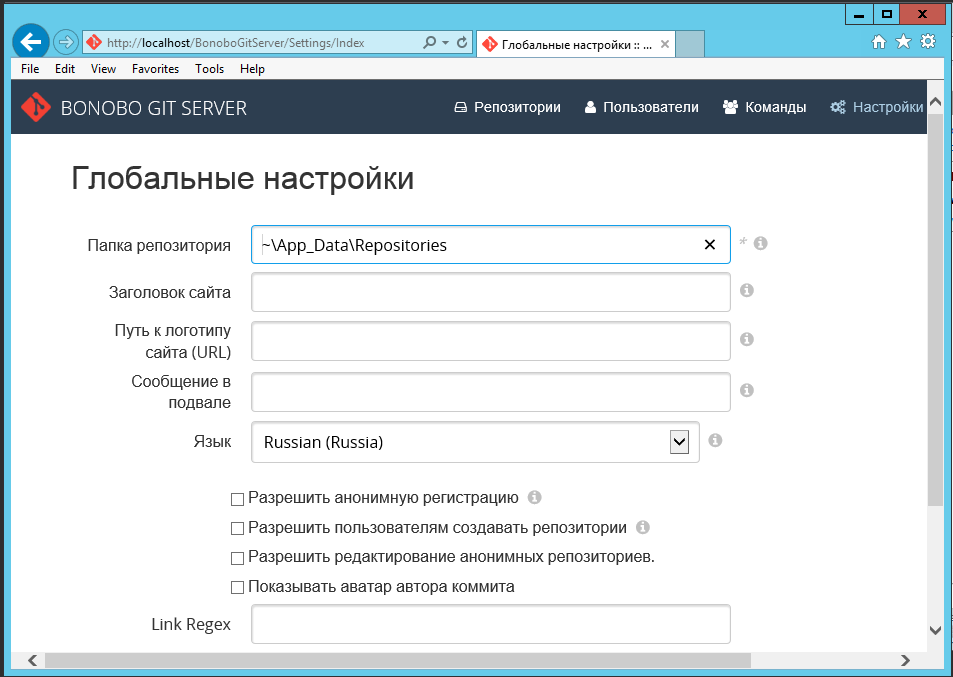Open the browser Tools gear icon
Image resolution: width=953 pixels, height=677 pixels.
click(x=928, y=42)
